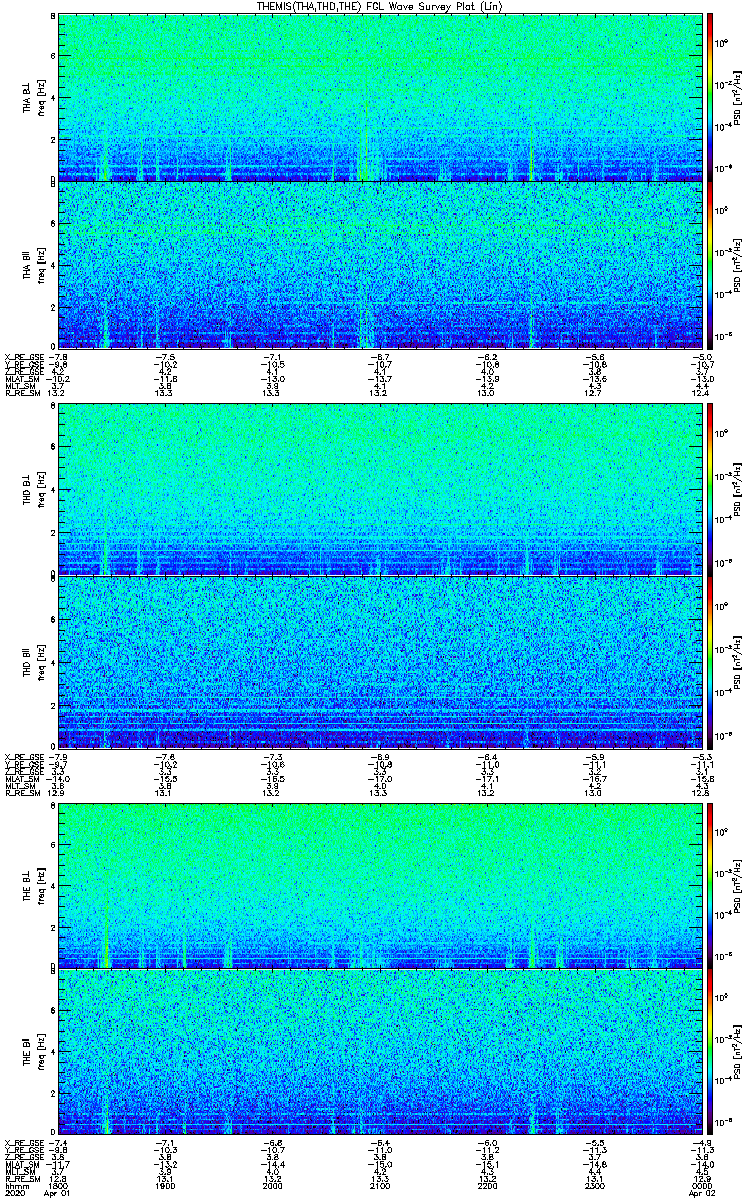The height and width of the screenshot is (1200, 750).
Task: Click the 'THA B⊥ freq [Hz]' axis label
Action: (x=34, y=97)
